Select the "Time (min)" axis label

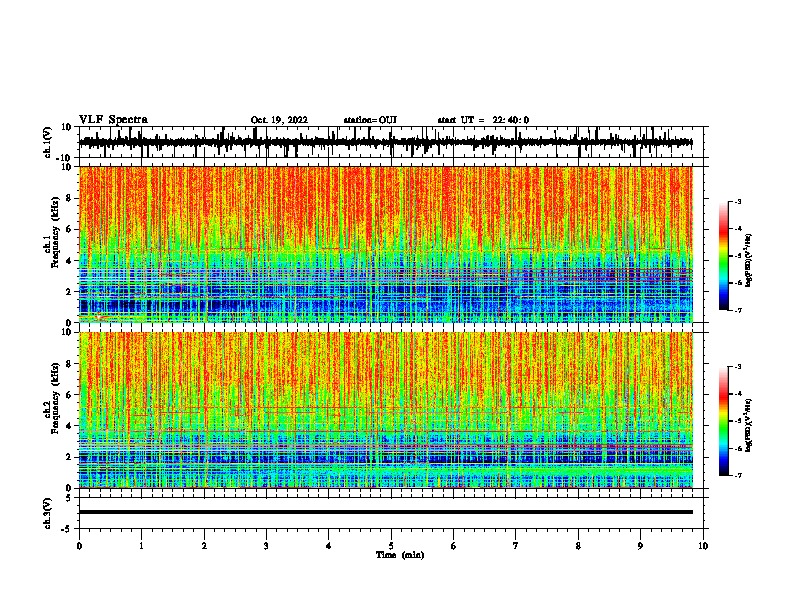(x=400, y=555)
